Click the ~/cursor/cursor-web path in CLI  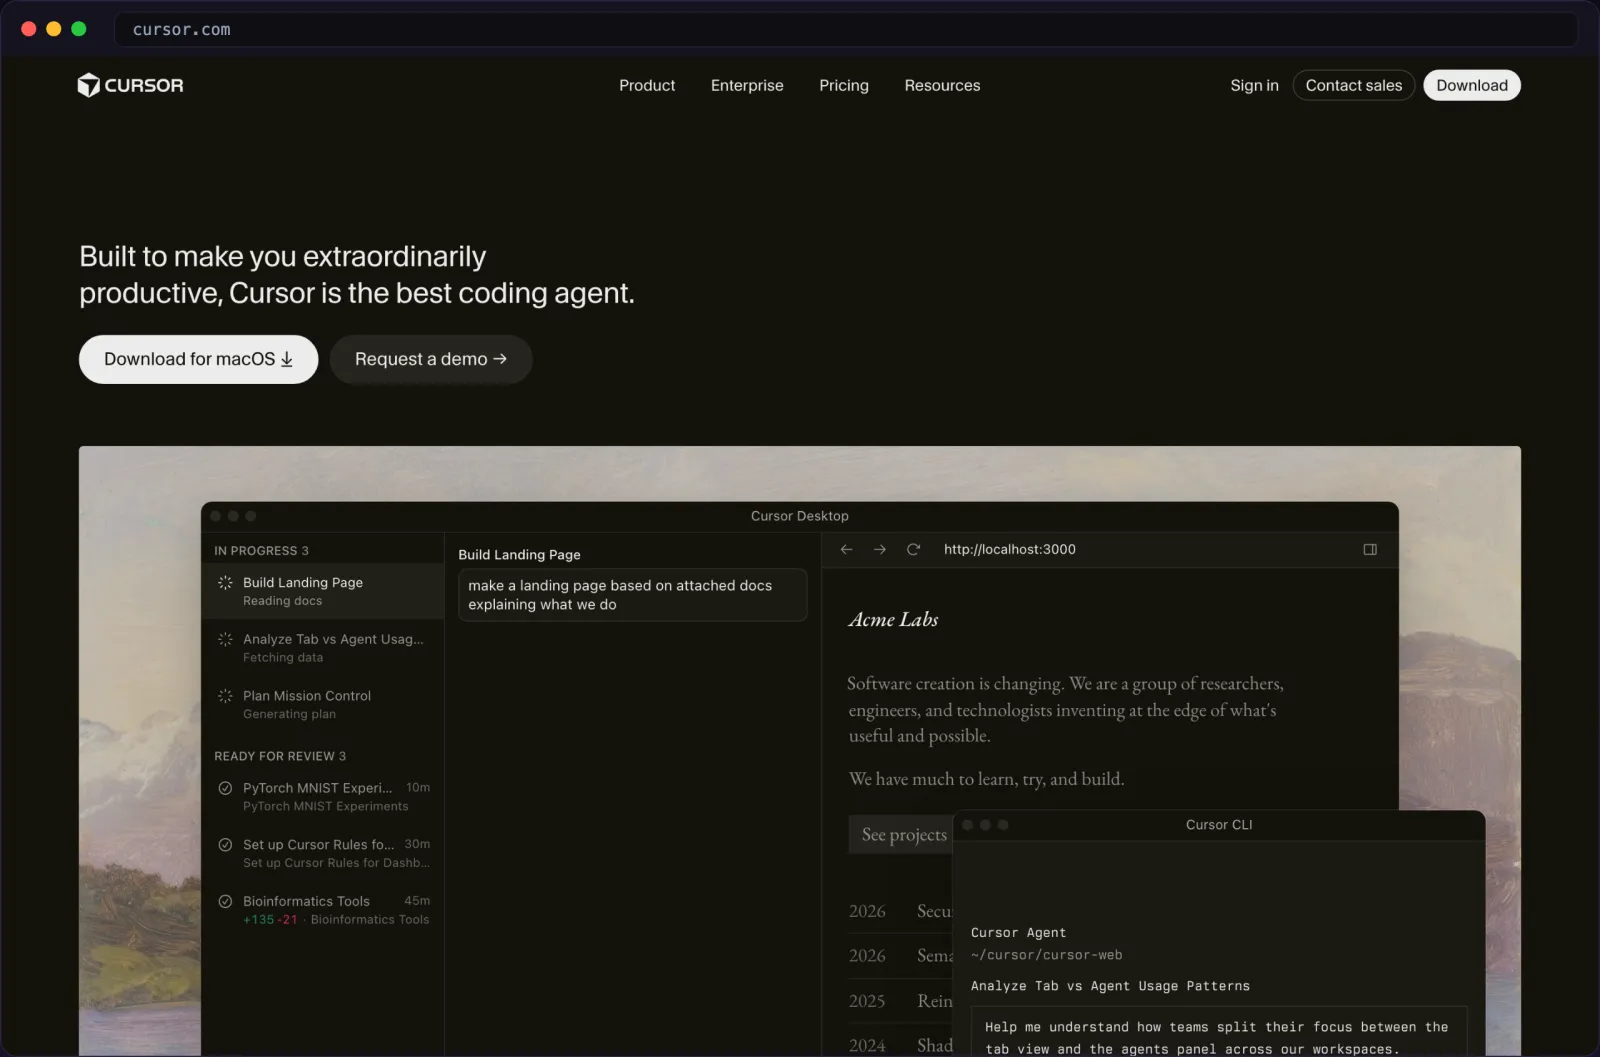(1046, 955)
